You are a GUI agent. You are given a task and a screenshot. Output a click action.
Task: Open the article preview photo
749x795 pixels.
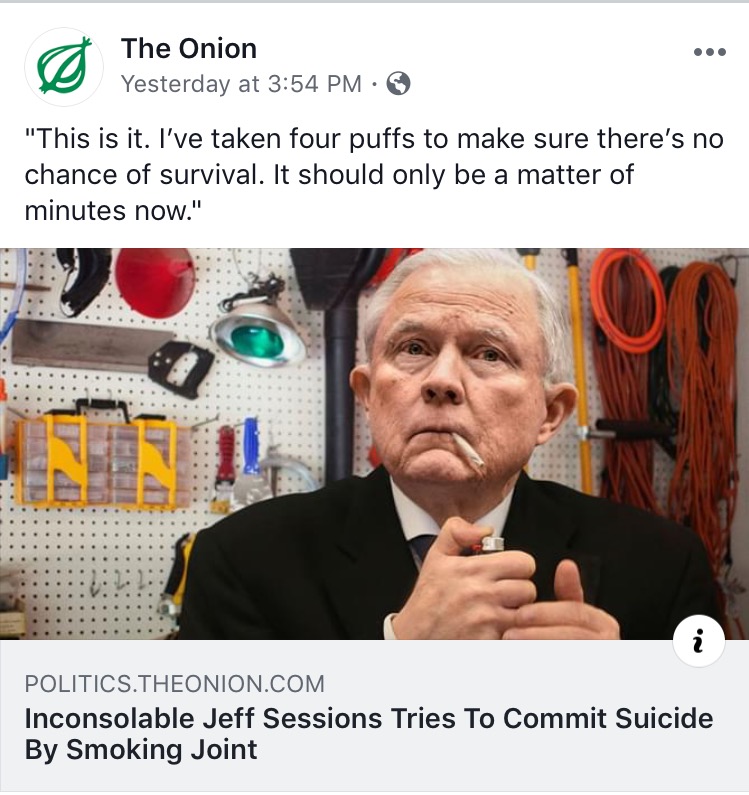374,444
